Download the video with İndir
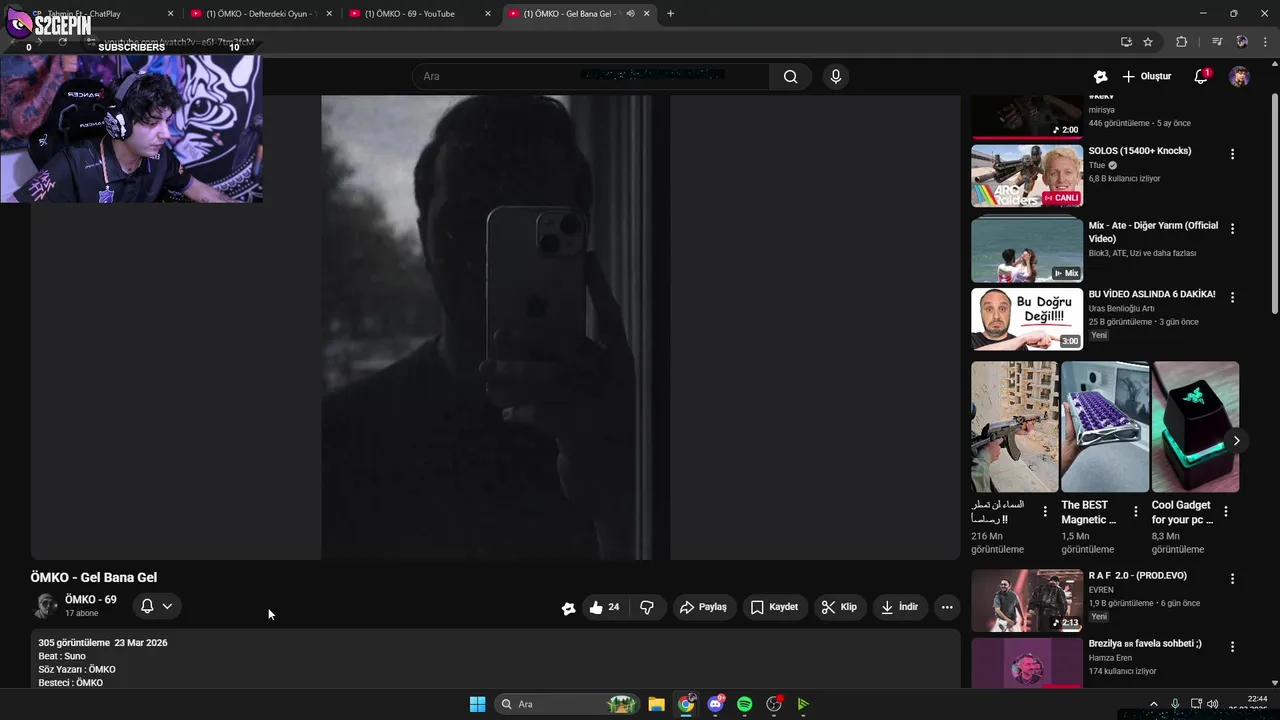This screenshot has height=720, width=1280. tap(899, 607)
